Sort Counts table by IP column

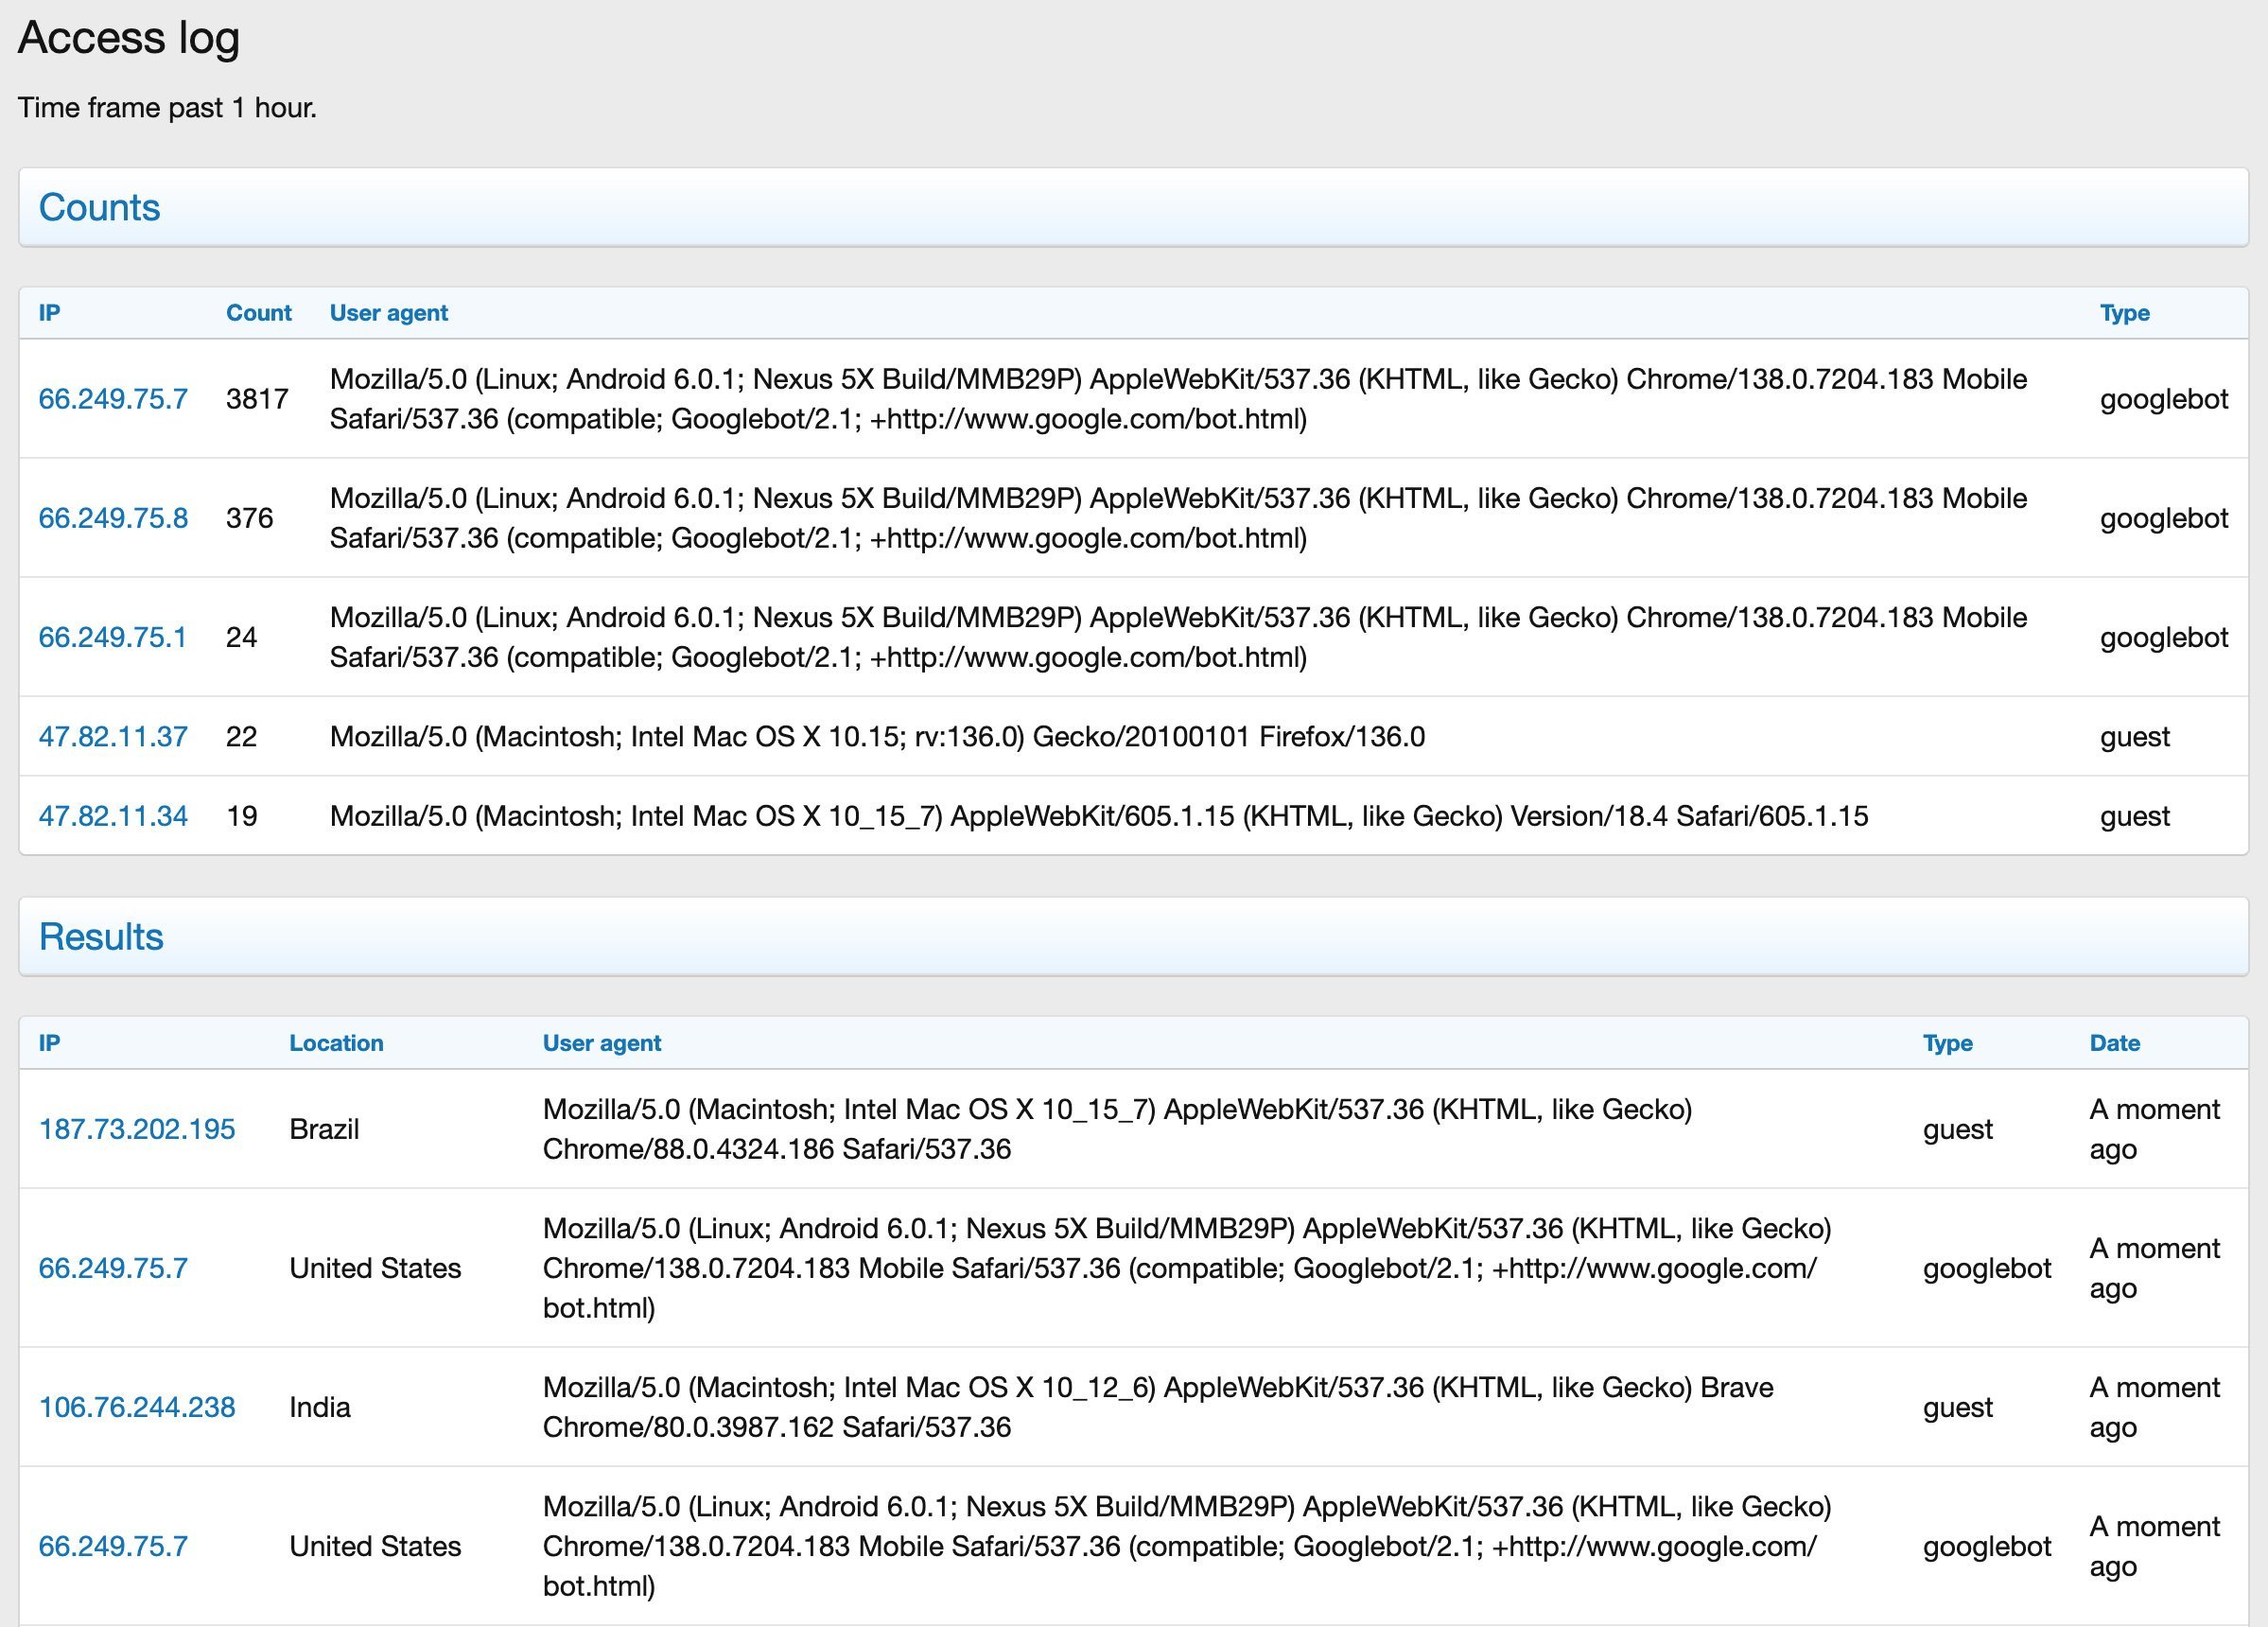coord(49,313)
